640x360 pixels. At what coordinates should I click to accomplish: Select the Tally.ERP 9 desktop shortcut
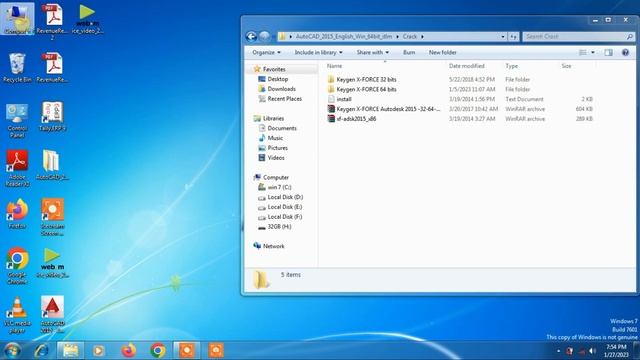(x=52, y=117)
